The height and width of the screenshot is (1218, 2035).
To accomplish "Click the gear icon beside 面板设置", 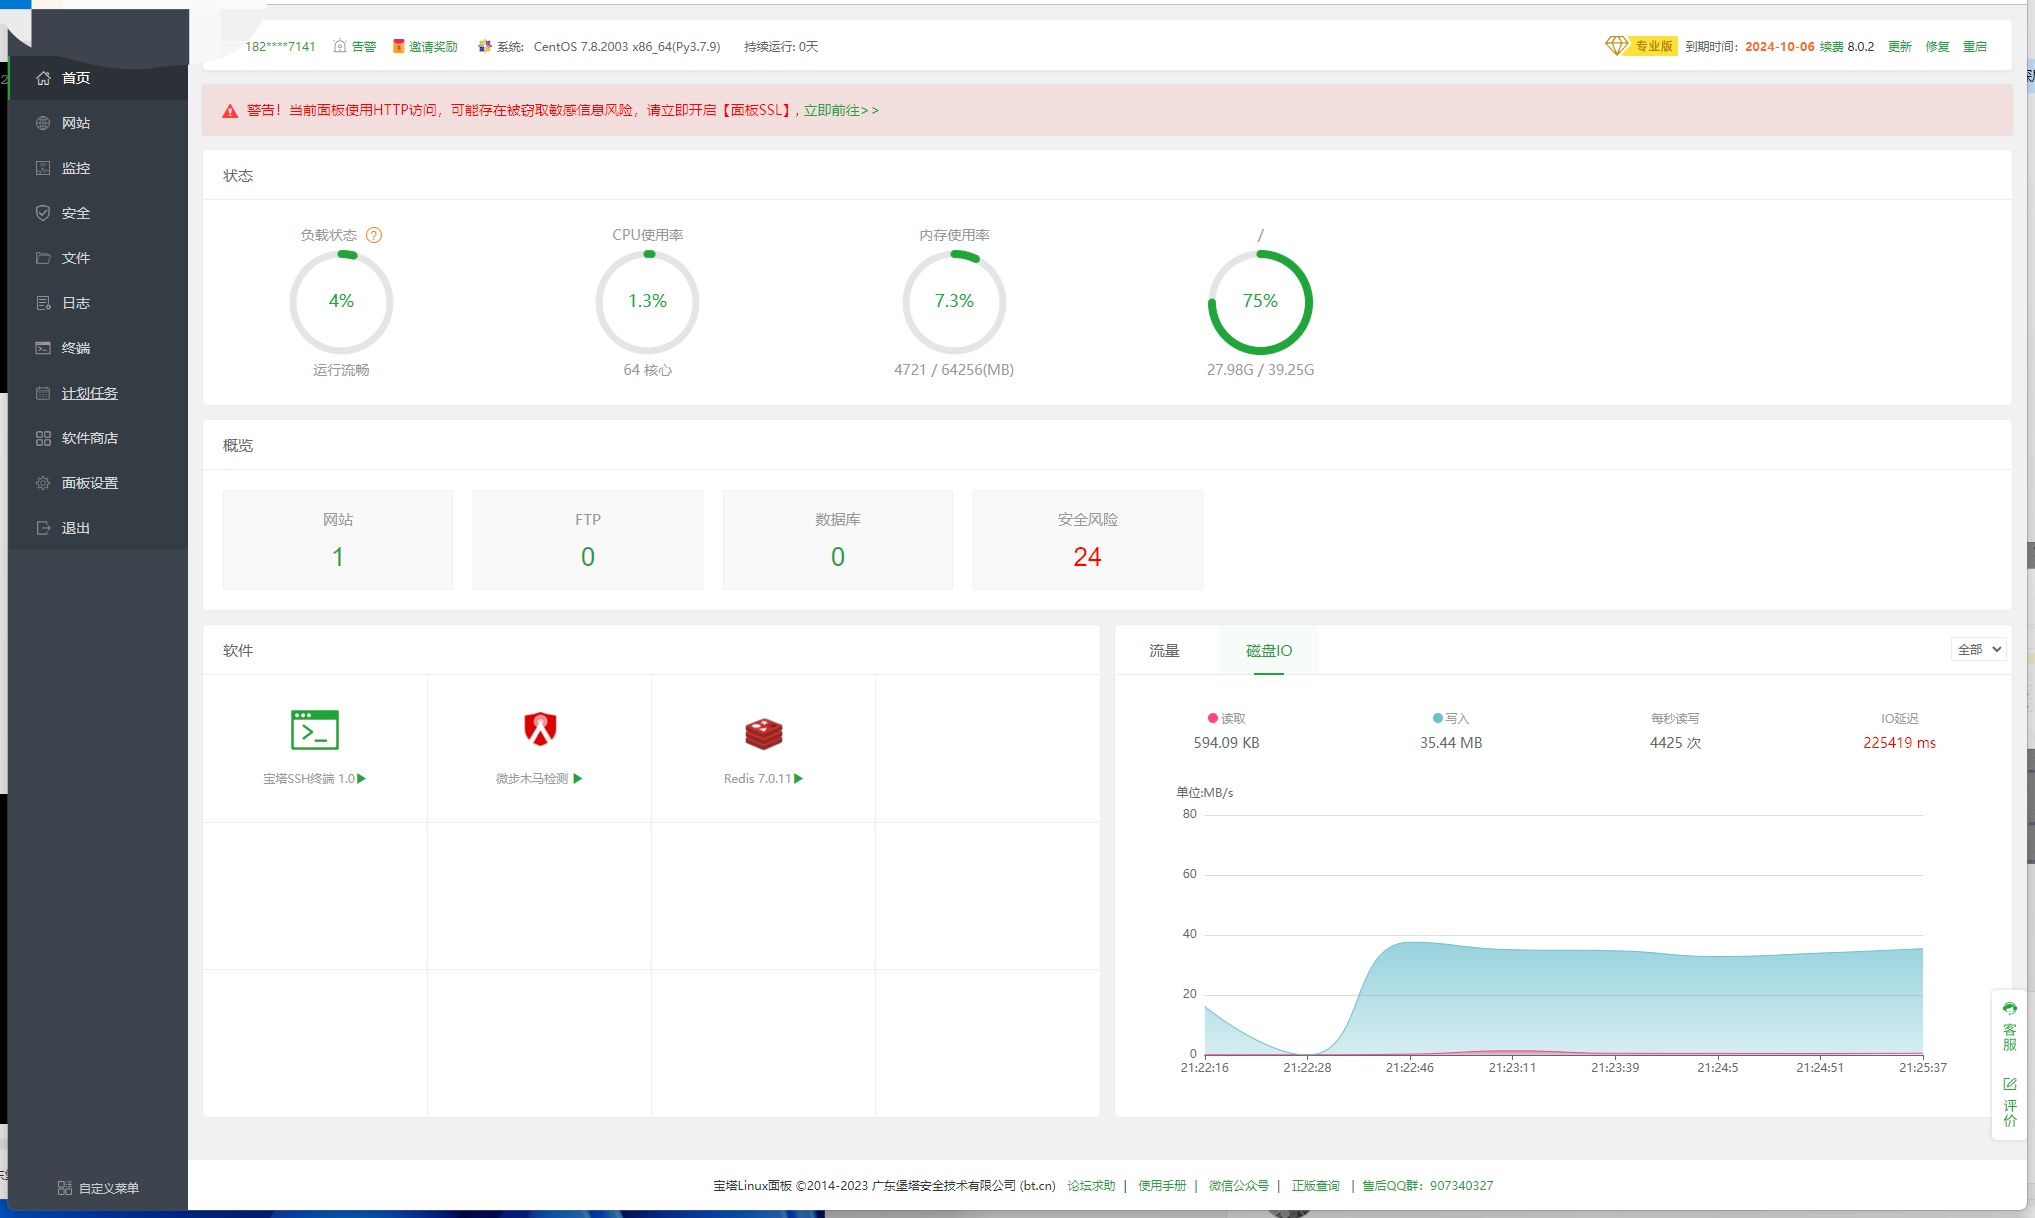I will click(x=43, y=483).
